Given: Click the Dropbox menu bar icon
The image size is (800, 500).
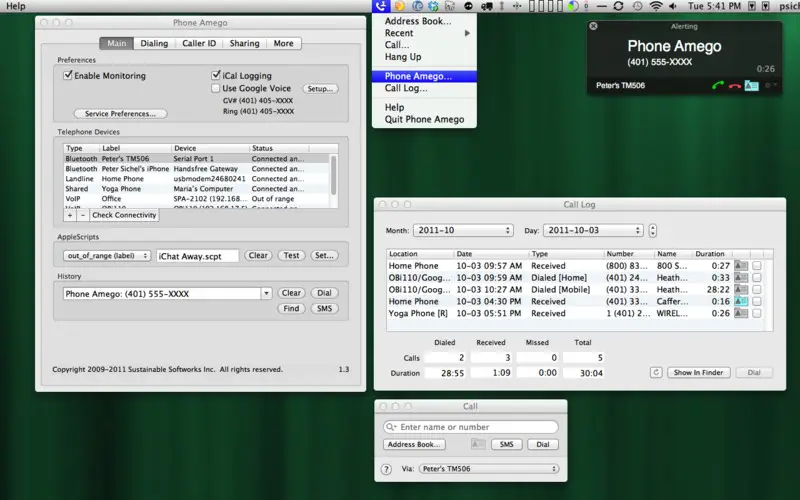Looking at the screenshot, I should pyautogui.click(x=433, y=6).
